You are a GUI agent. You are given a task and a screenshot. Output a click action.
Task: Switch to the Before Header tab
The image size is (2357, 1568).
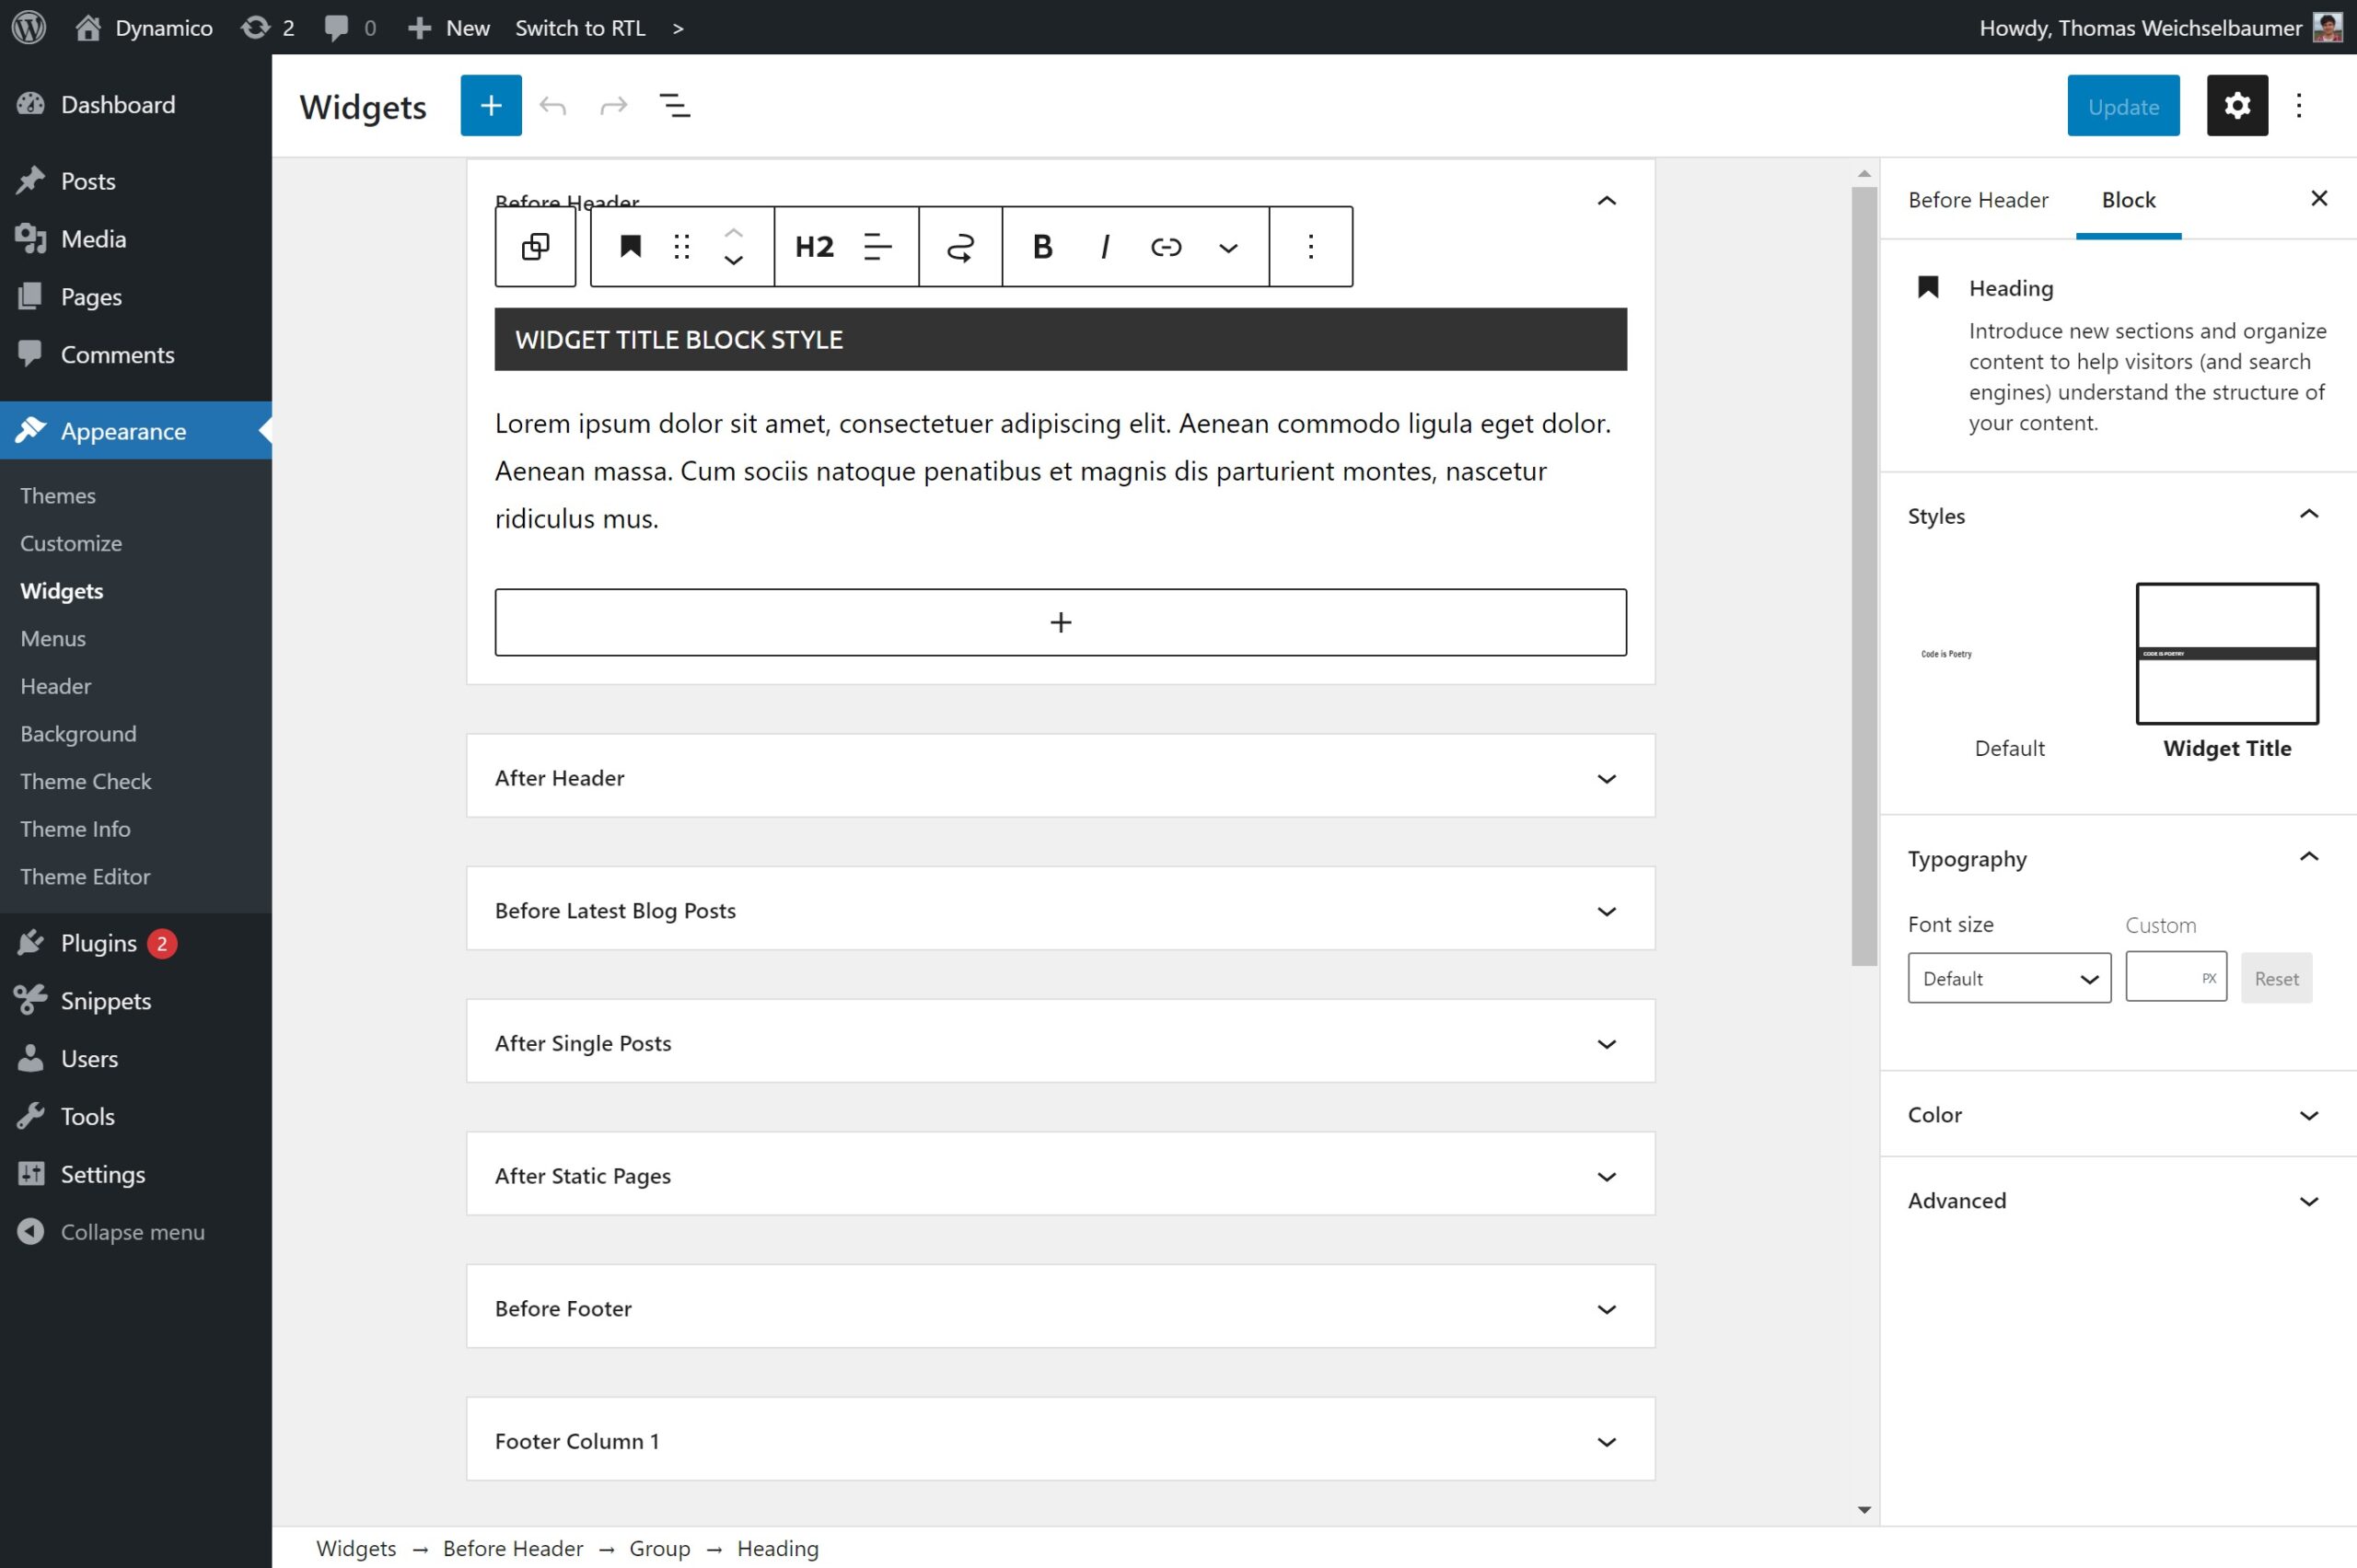[x=1979, y=200]
